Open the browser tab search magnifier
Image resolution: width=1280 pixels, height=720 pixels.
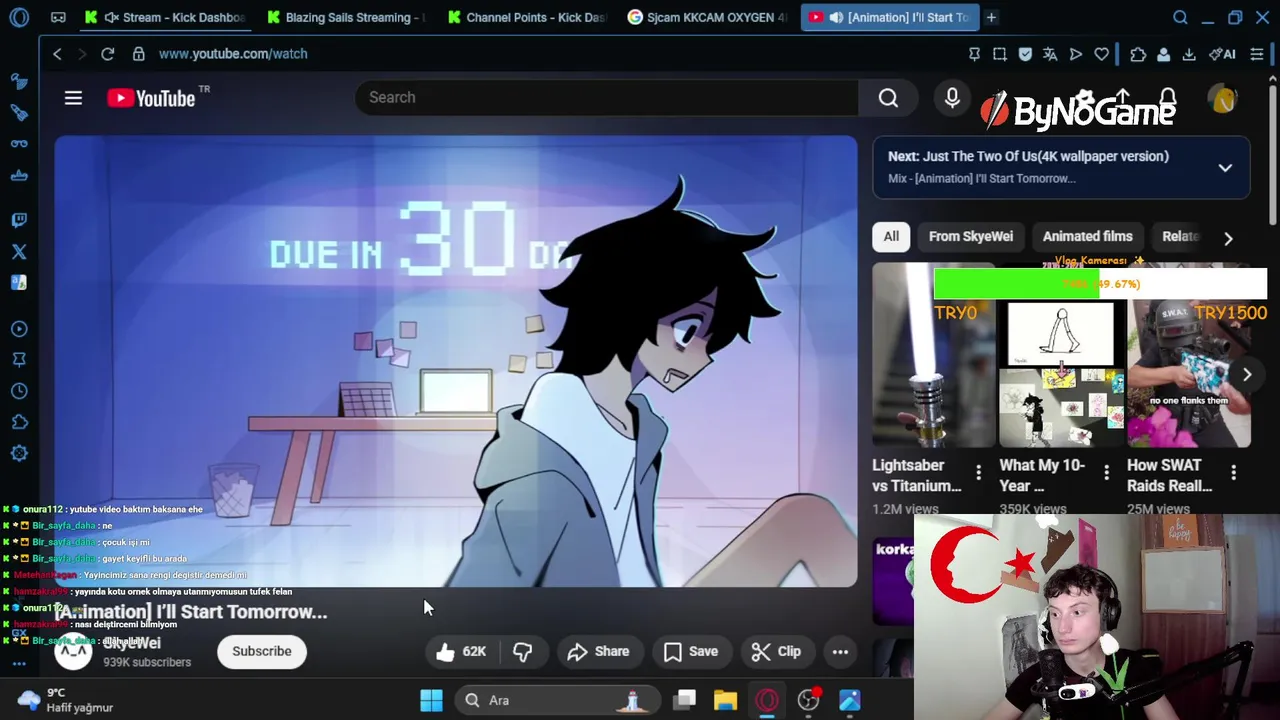(1180, 17)
